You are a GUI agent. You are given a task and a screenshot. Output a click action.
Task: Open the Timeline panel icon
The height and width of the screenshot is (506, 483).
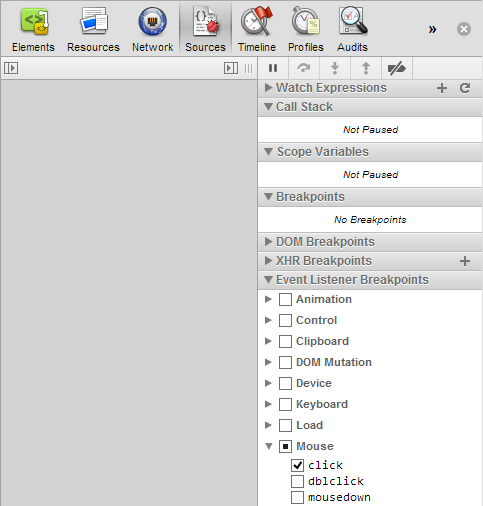(x=257, y=21)
